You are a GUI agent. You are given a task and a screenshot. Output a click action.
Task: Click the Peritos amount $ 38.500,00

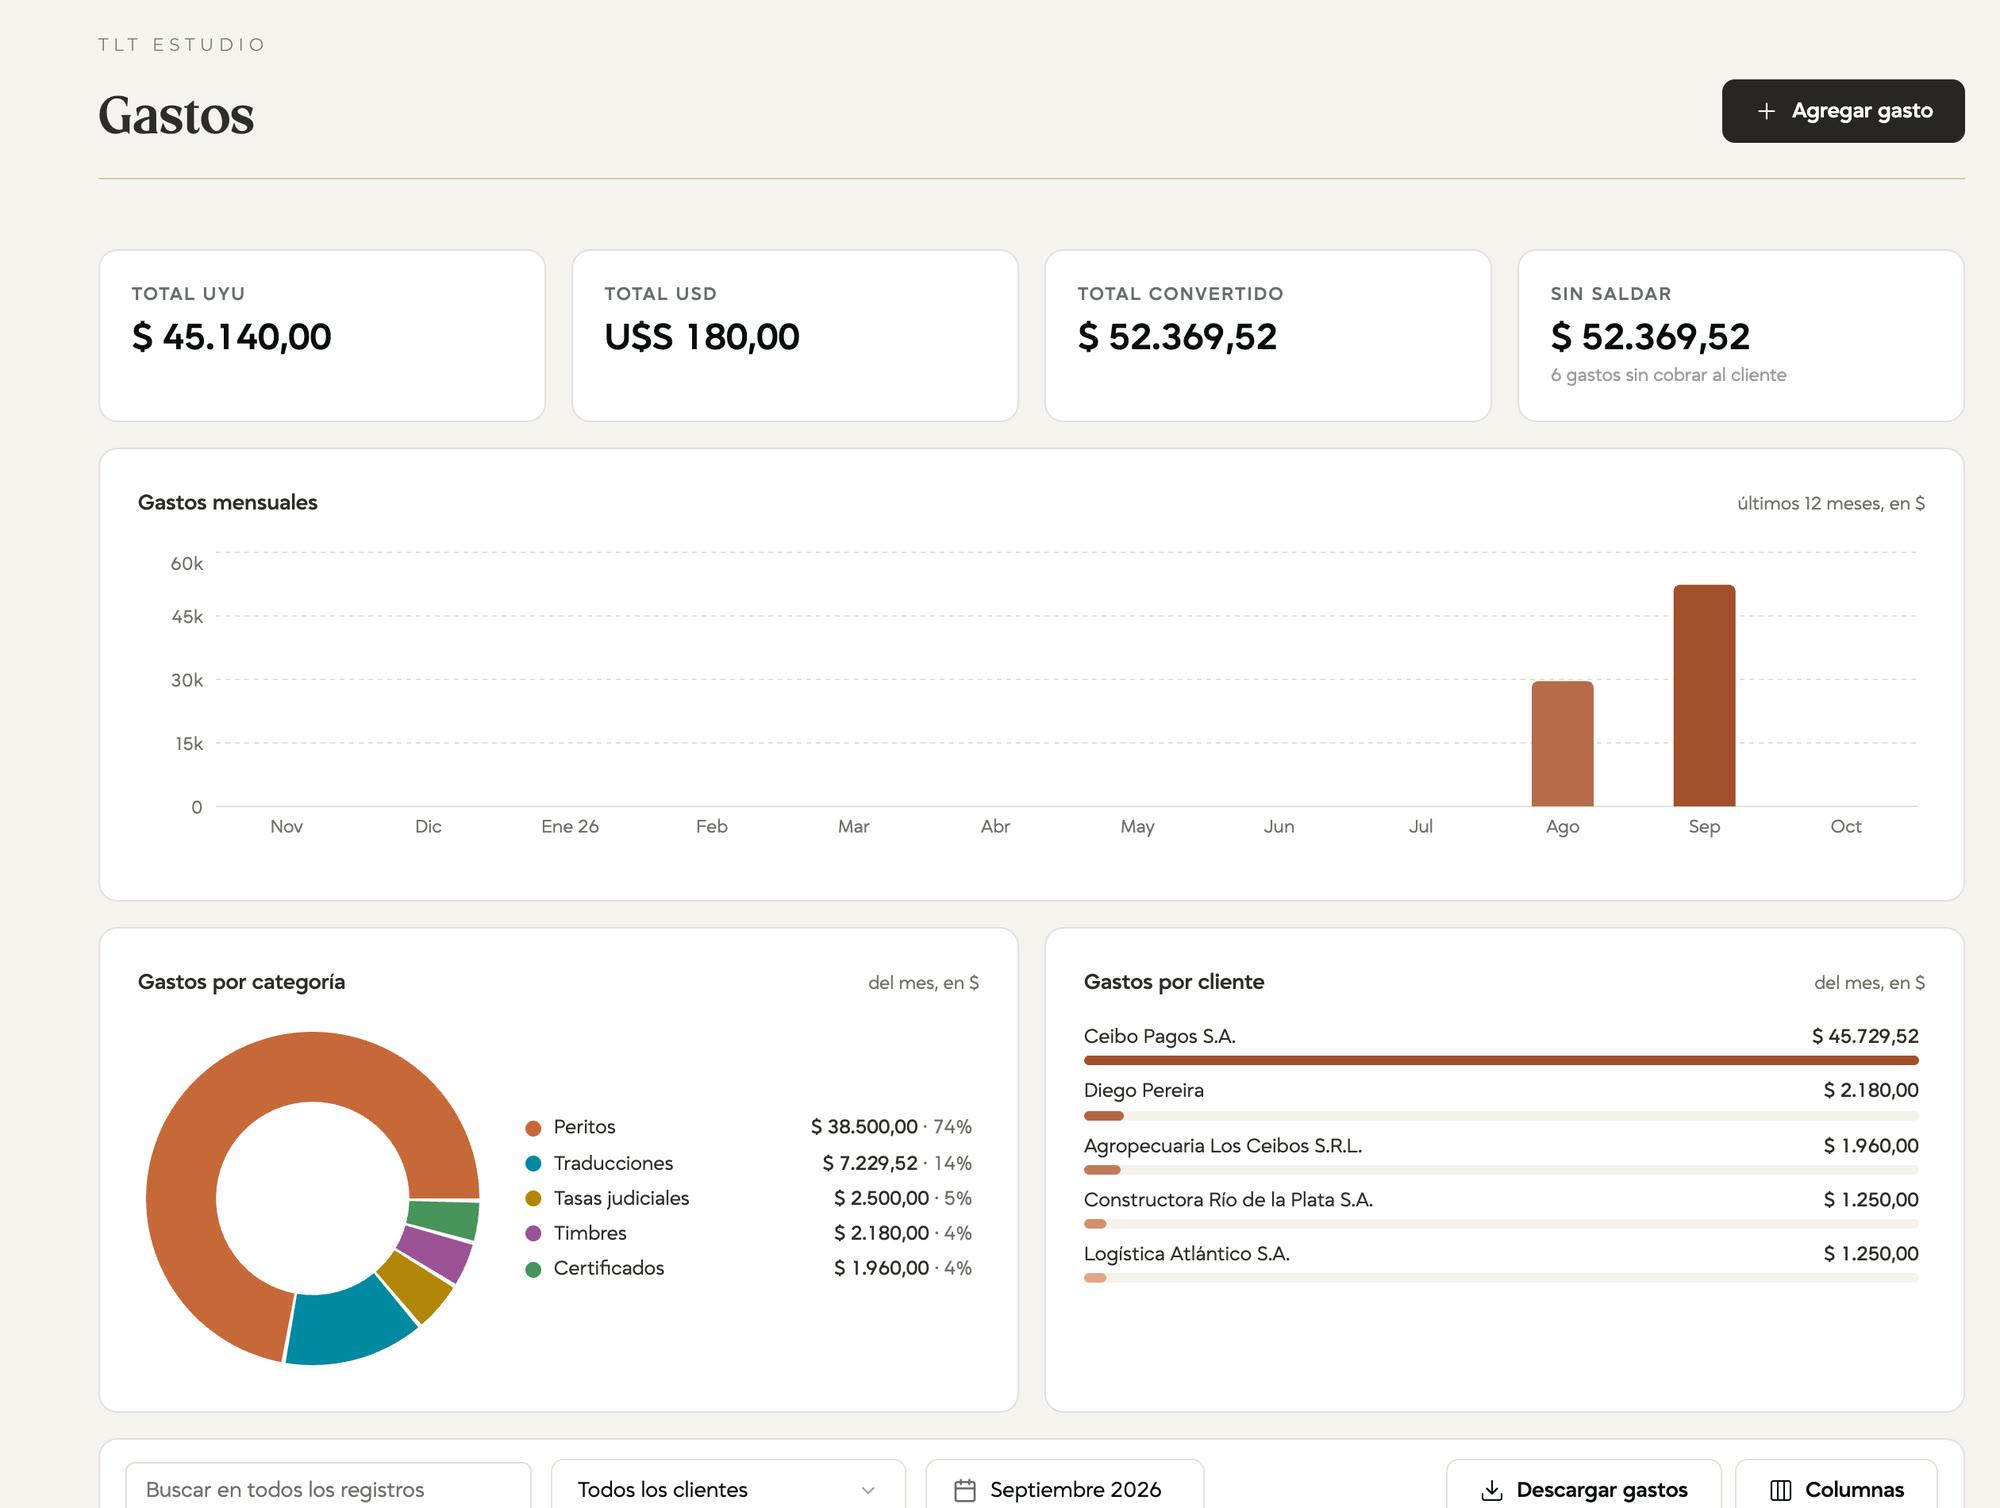point(864,1127)
